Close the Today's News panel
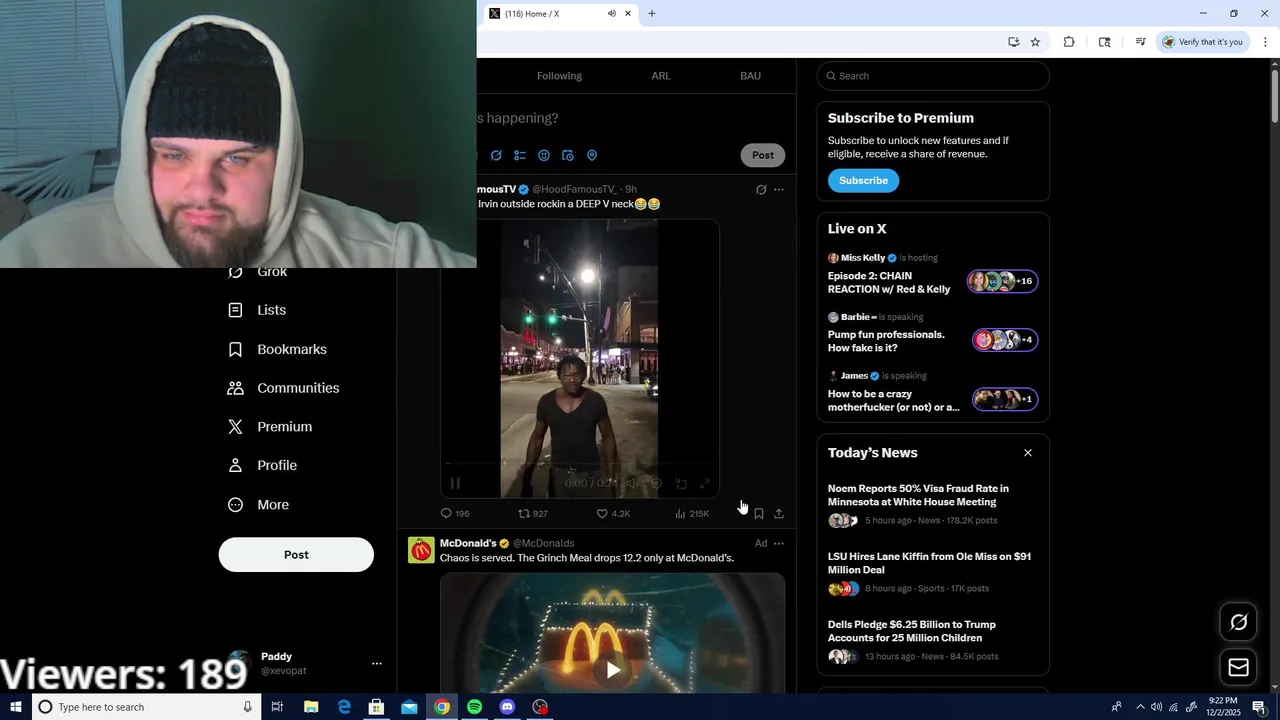 pyautogui.click(x=1027, y=453)
